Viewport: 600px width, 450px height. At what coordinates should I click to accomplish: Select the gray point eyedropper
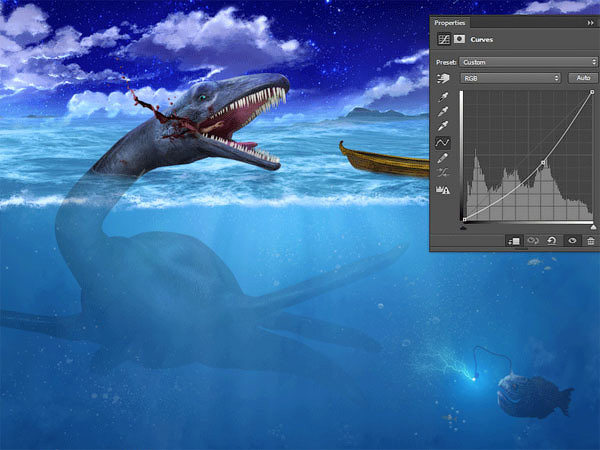443,112
